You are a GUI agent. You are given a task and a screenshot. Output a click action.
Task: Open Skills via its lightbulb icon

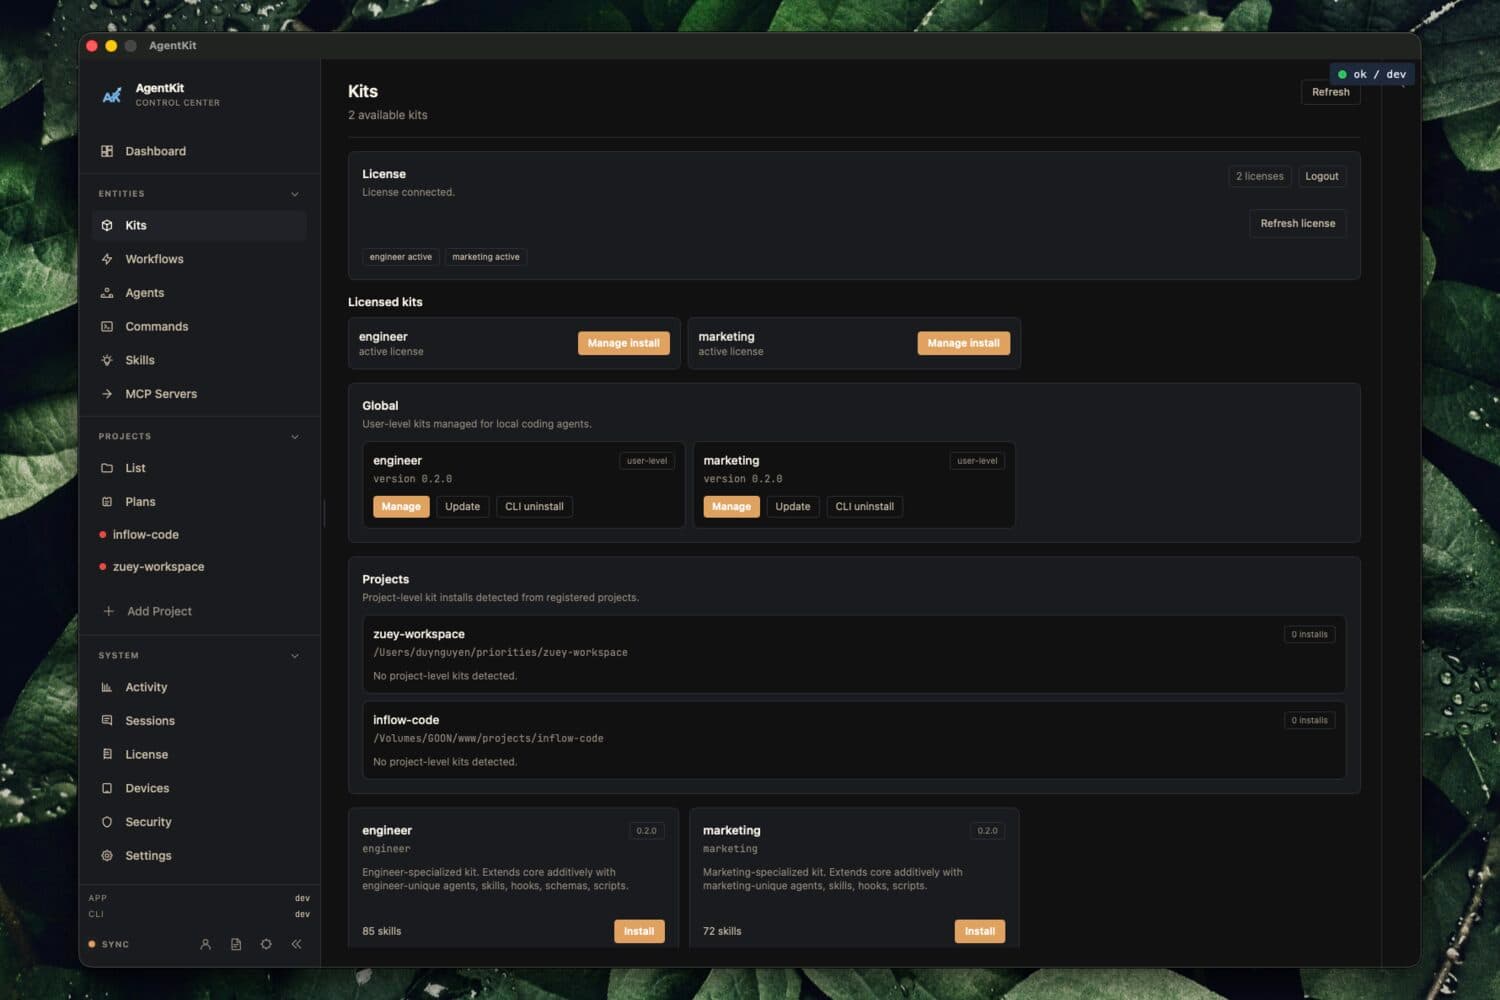(x=107, y=360)
